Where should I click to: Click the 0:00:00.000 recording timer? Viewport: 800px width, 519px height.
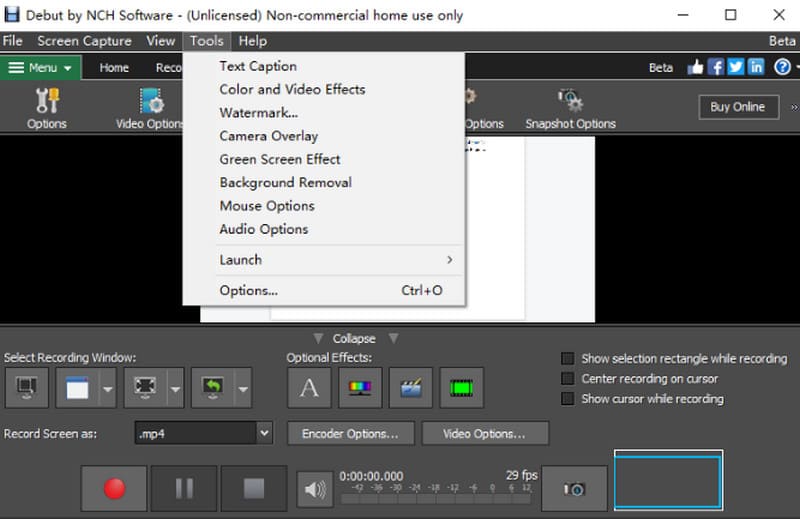point(371,476)
